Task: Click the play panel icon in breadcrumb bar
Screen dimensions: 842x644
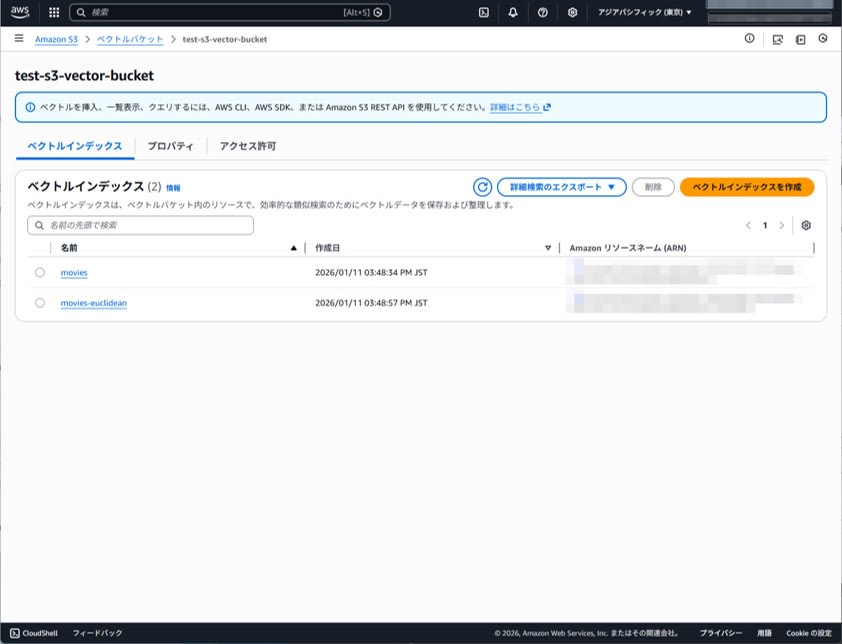Action: point(801,39)
